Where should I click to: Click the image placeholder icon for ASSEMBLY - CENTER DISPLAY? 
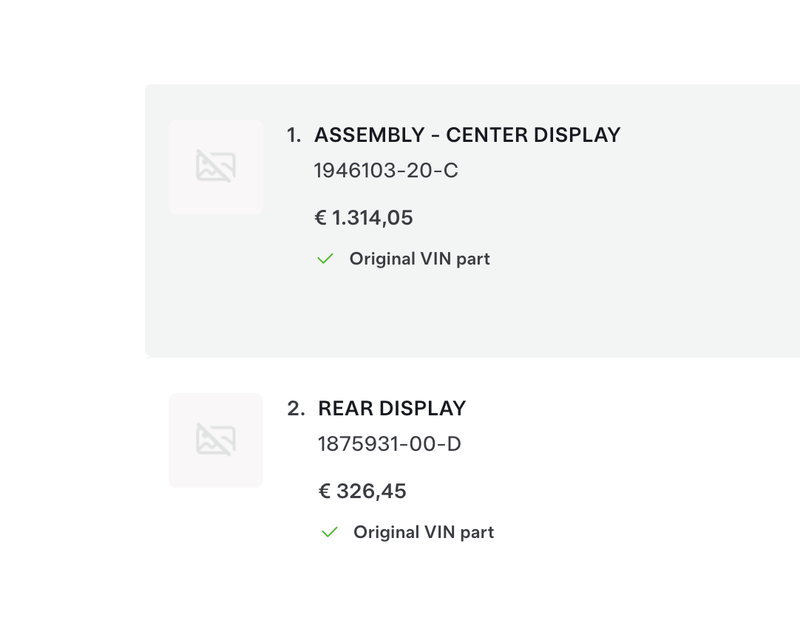coord(217,167)
